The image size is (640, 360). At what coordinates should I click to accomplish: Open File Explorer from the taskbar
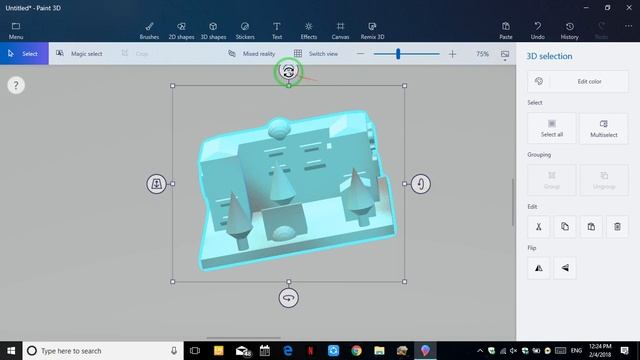379,351
